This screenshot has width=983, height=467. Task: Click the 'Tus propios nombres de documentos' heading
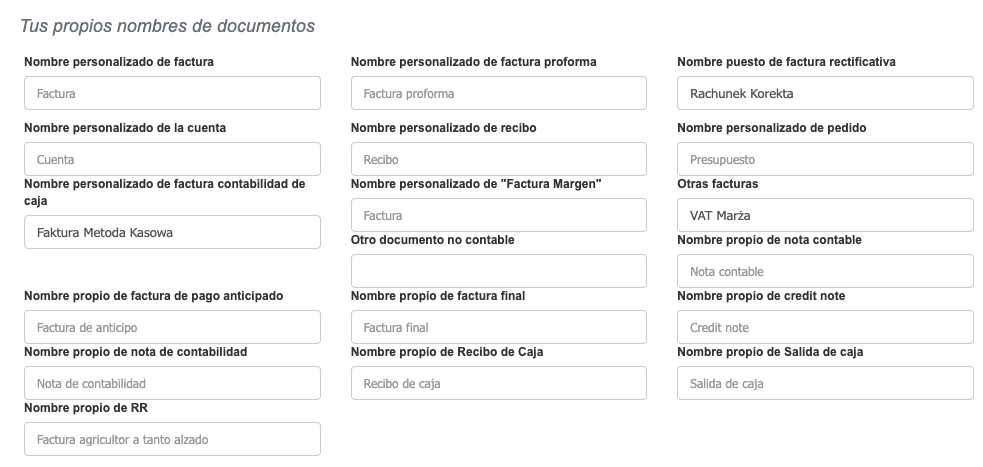coord(168,26)
